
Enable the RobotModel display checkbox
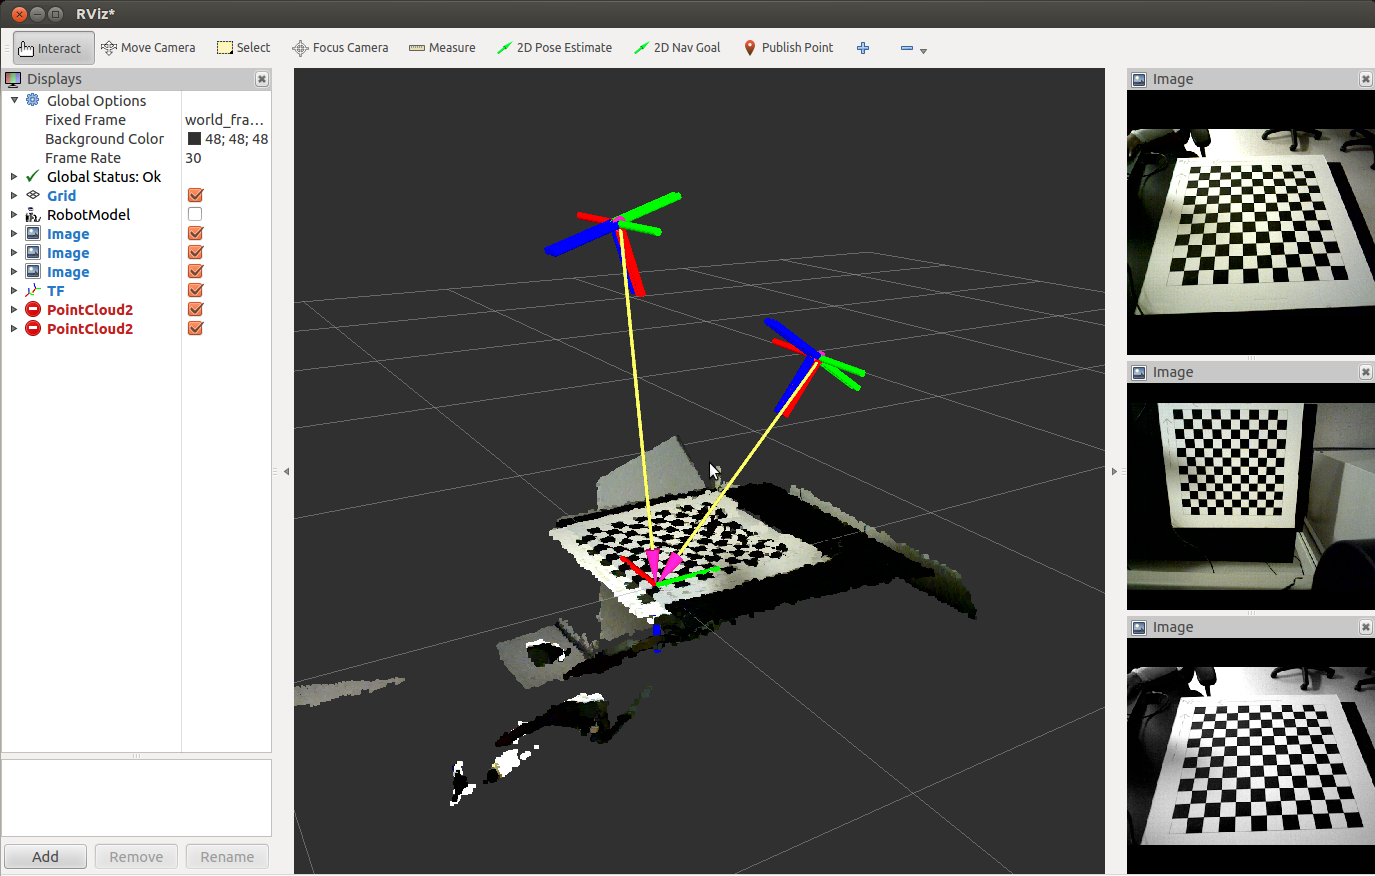pos(195,215)
